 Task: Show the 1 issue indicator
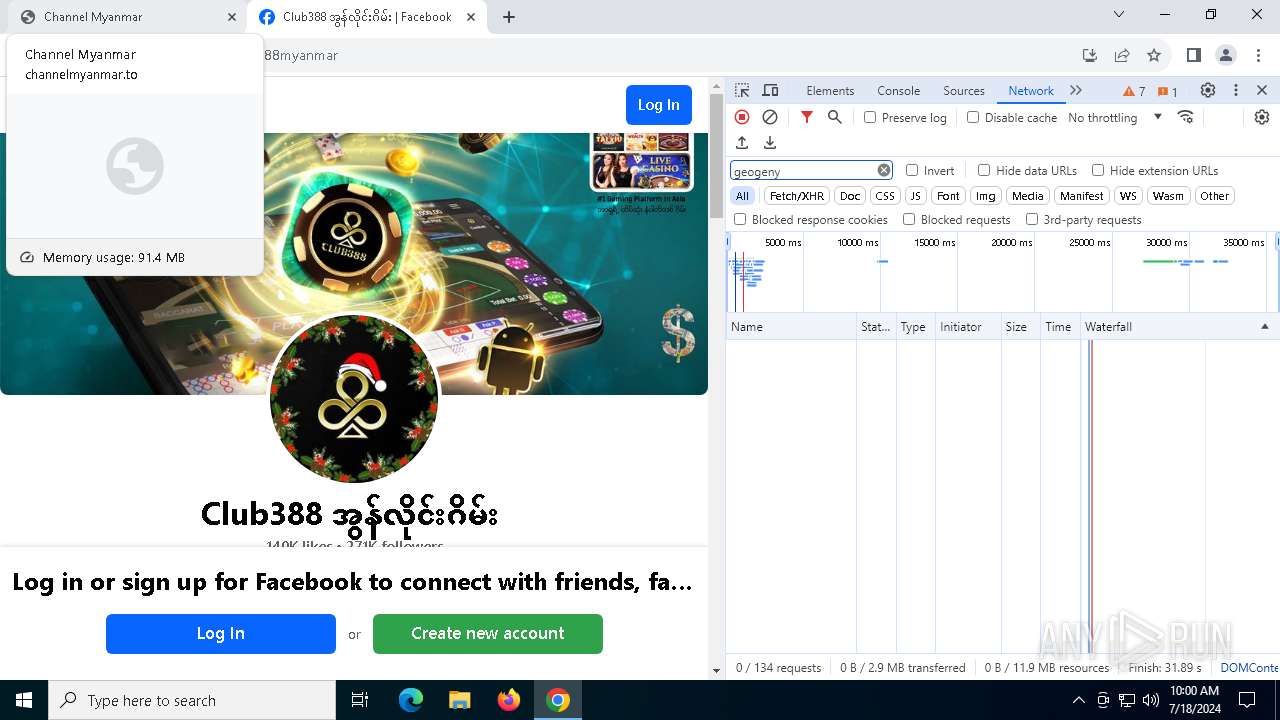click(1167, 91)
